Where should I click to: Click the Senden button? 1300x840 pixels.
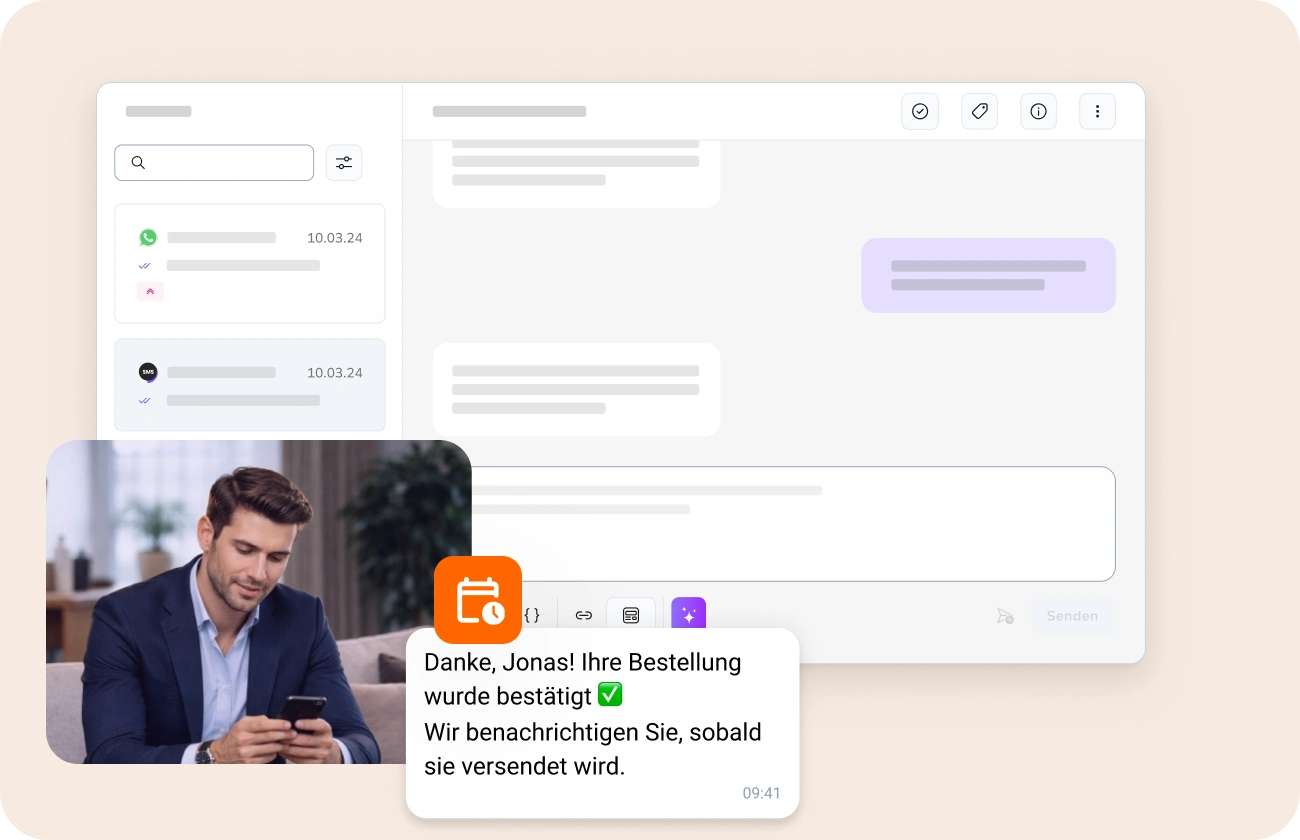pyautogui.click(x=1073, y=616)
